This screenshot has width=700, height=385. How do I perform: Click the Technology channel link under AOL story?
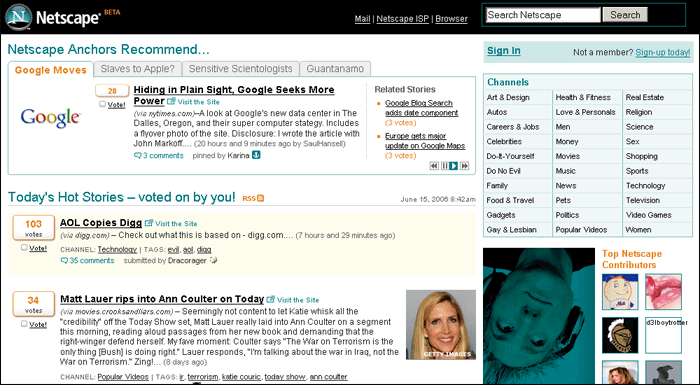pos(117,249)
